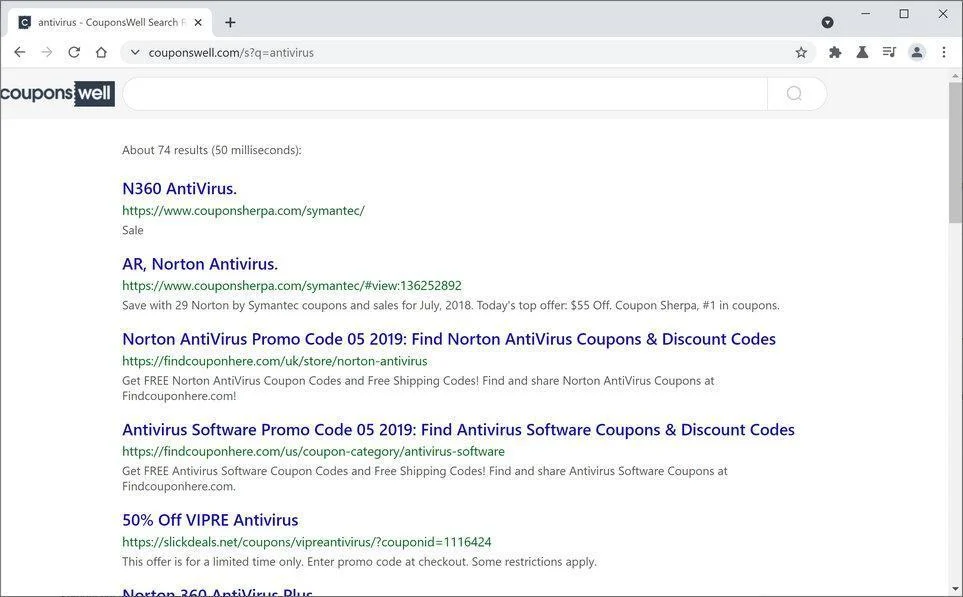
Task: Click the CouponsWell logo
Action: [57, 93]
